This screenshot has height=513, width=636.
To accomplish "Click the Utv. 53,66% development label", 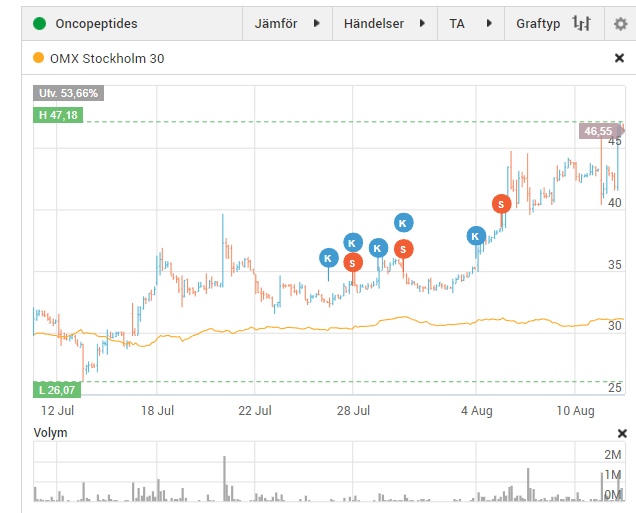I will click(x=69, y=93).
